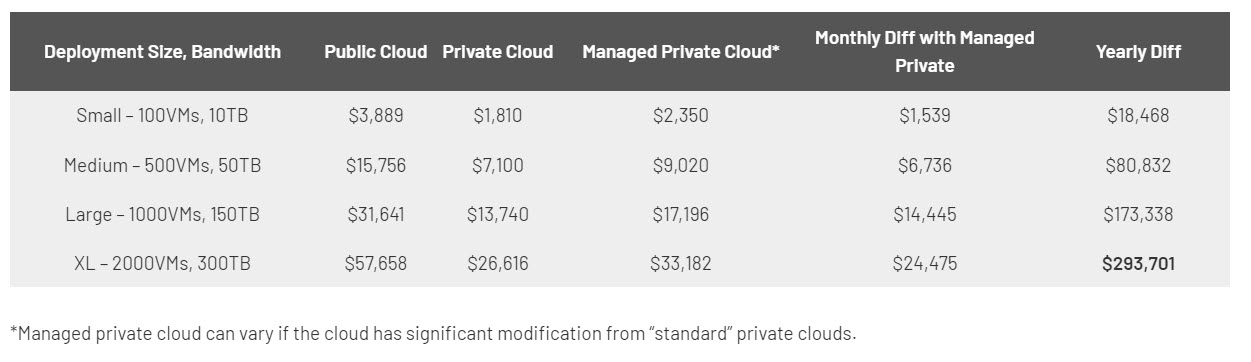Image resolution: width=1251 pixels, height=362 pixels.
Task: Select the $7,100 private cloud value
Action: (x=497, y=165)
